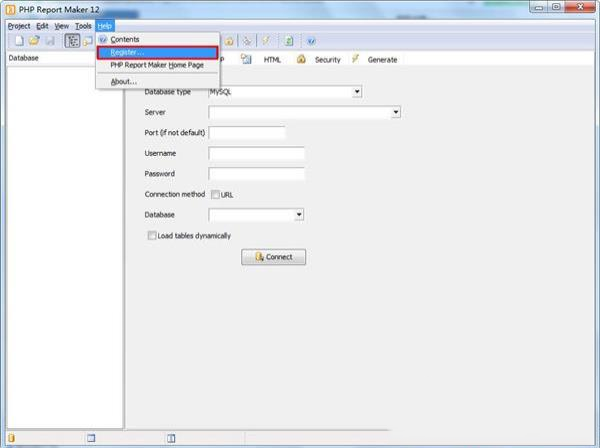Open PHP Report Maker Home Page item
The image size is (600, 448).
tap(158, 65)
